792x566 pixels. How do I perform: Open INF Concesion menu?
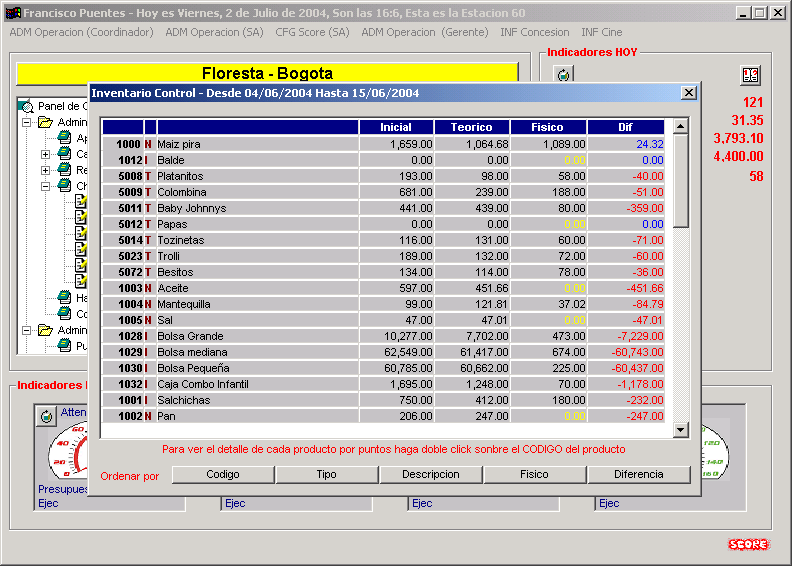coord(534,32)
